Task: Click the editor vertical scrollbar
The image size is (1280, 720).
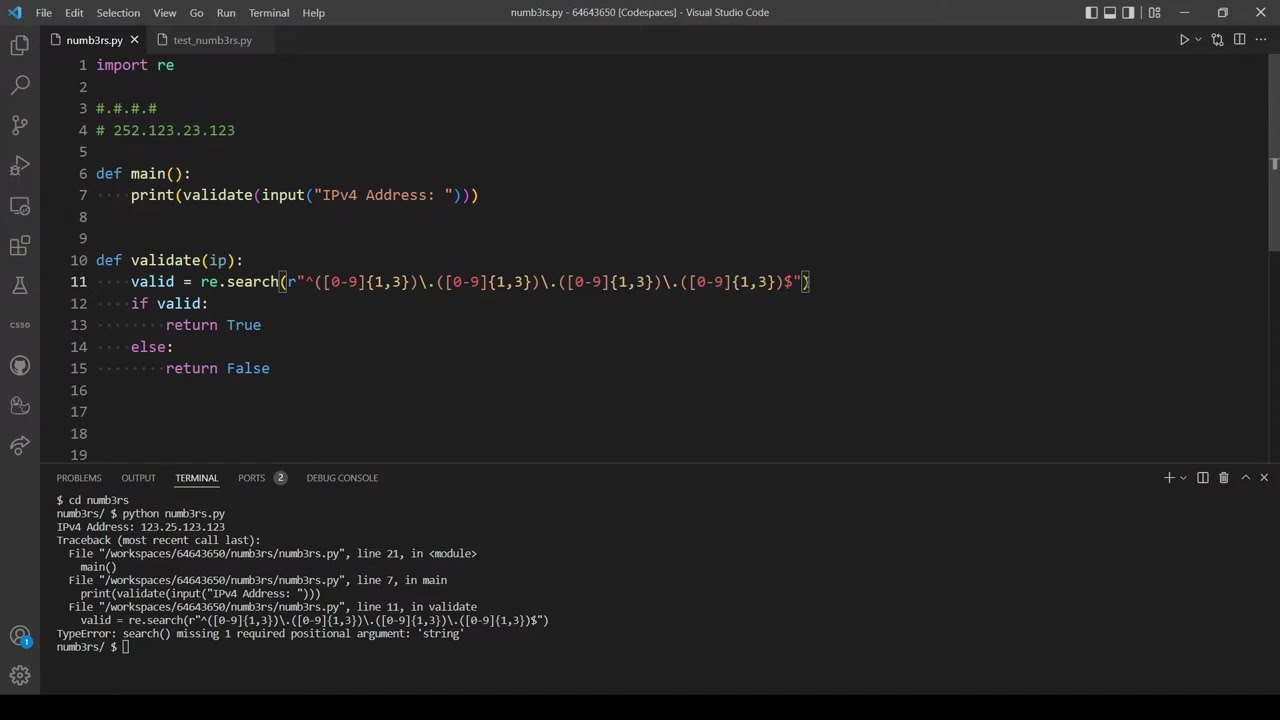Action: point(1274,152)
